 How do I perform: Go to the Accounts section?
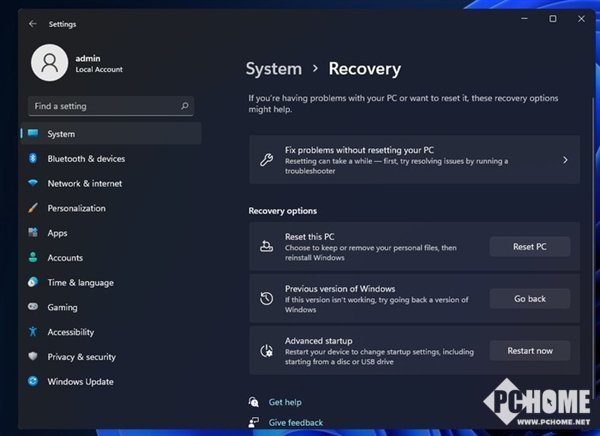coord(65,258)
